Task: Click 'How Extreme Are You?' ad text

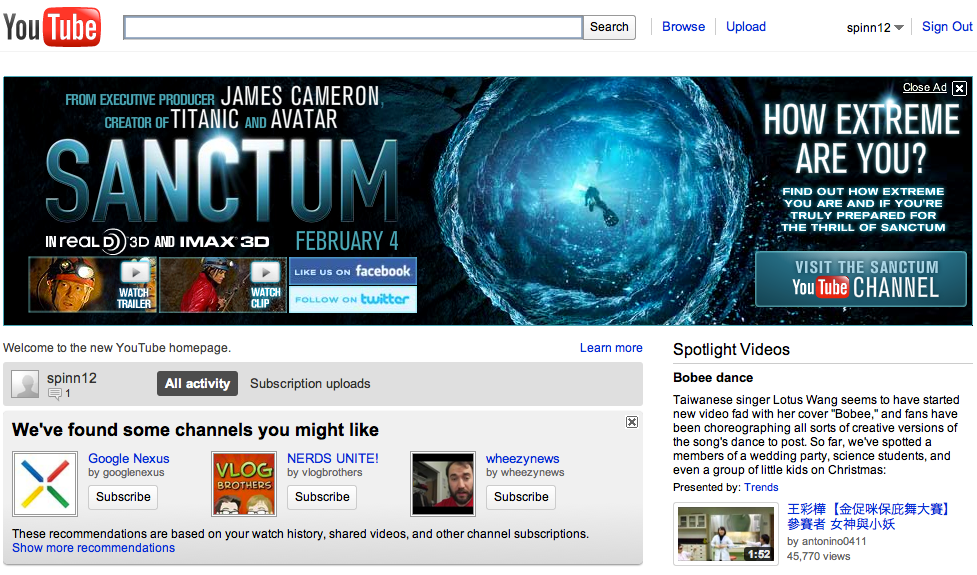Action: (861, 138)
